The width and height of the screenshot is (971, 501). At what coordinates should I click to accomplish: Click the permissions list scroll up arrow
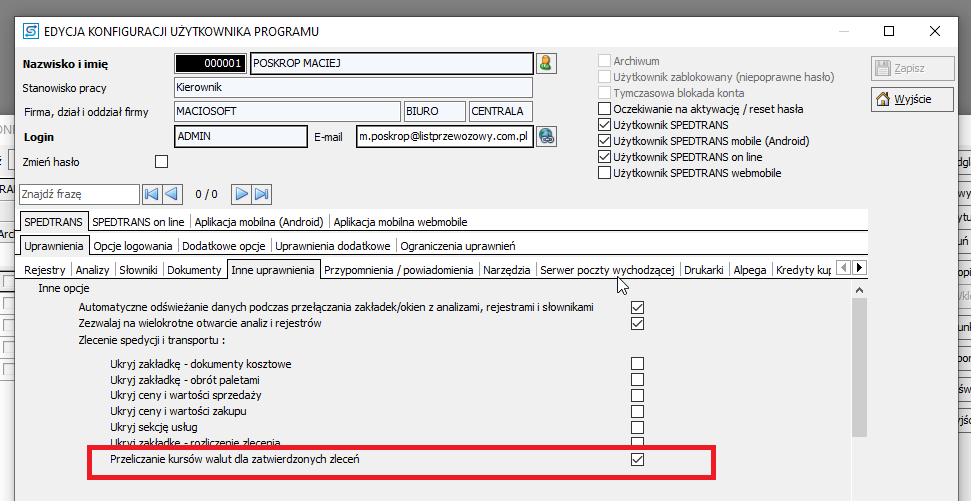click(x=859, y=290)
